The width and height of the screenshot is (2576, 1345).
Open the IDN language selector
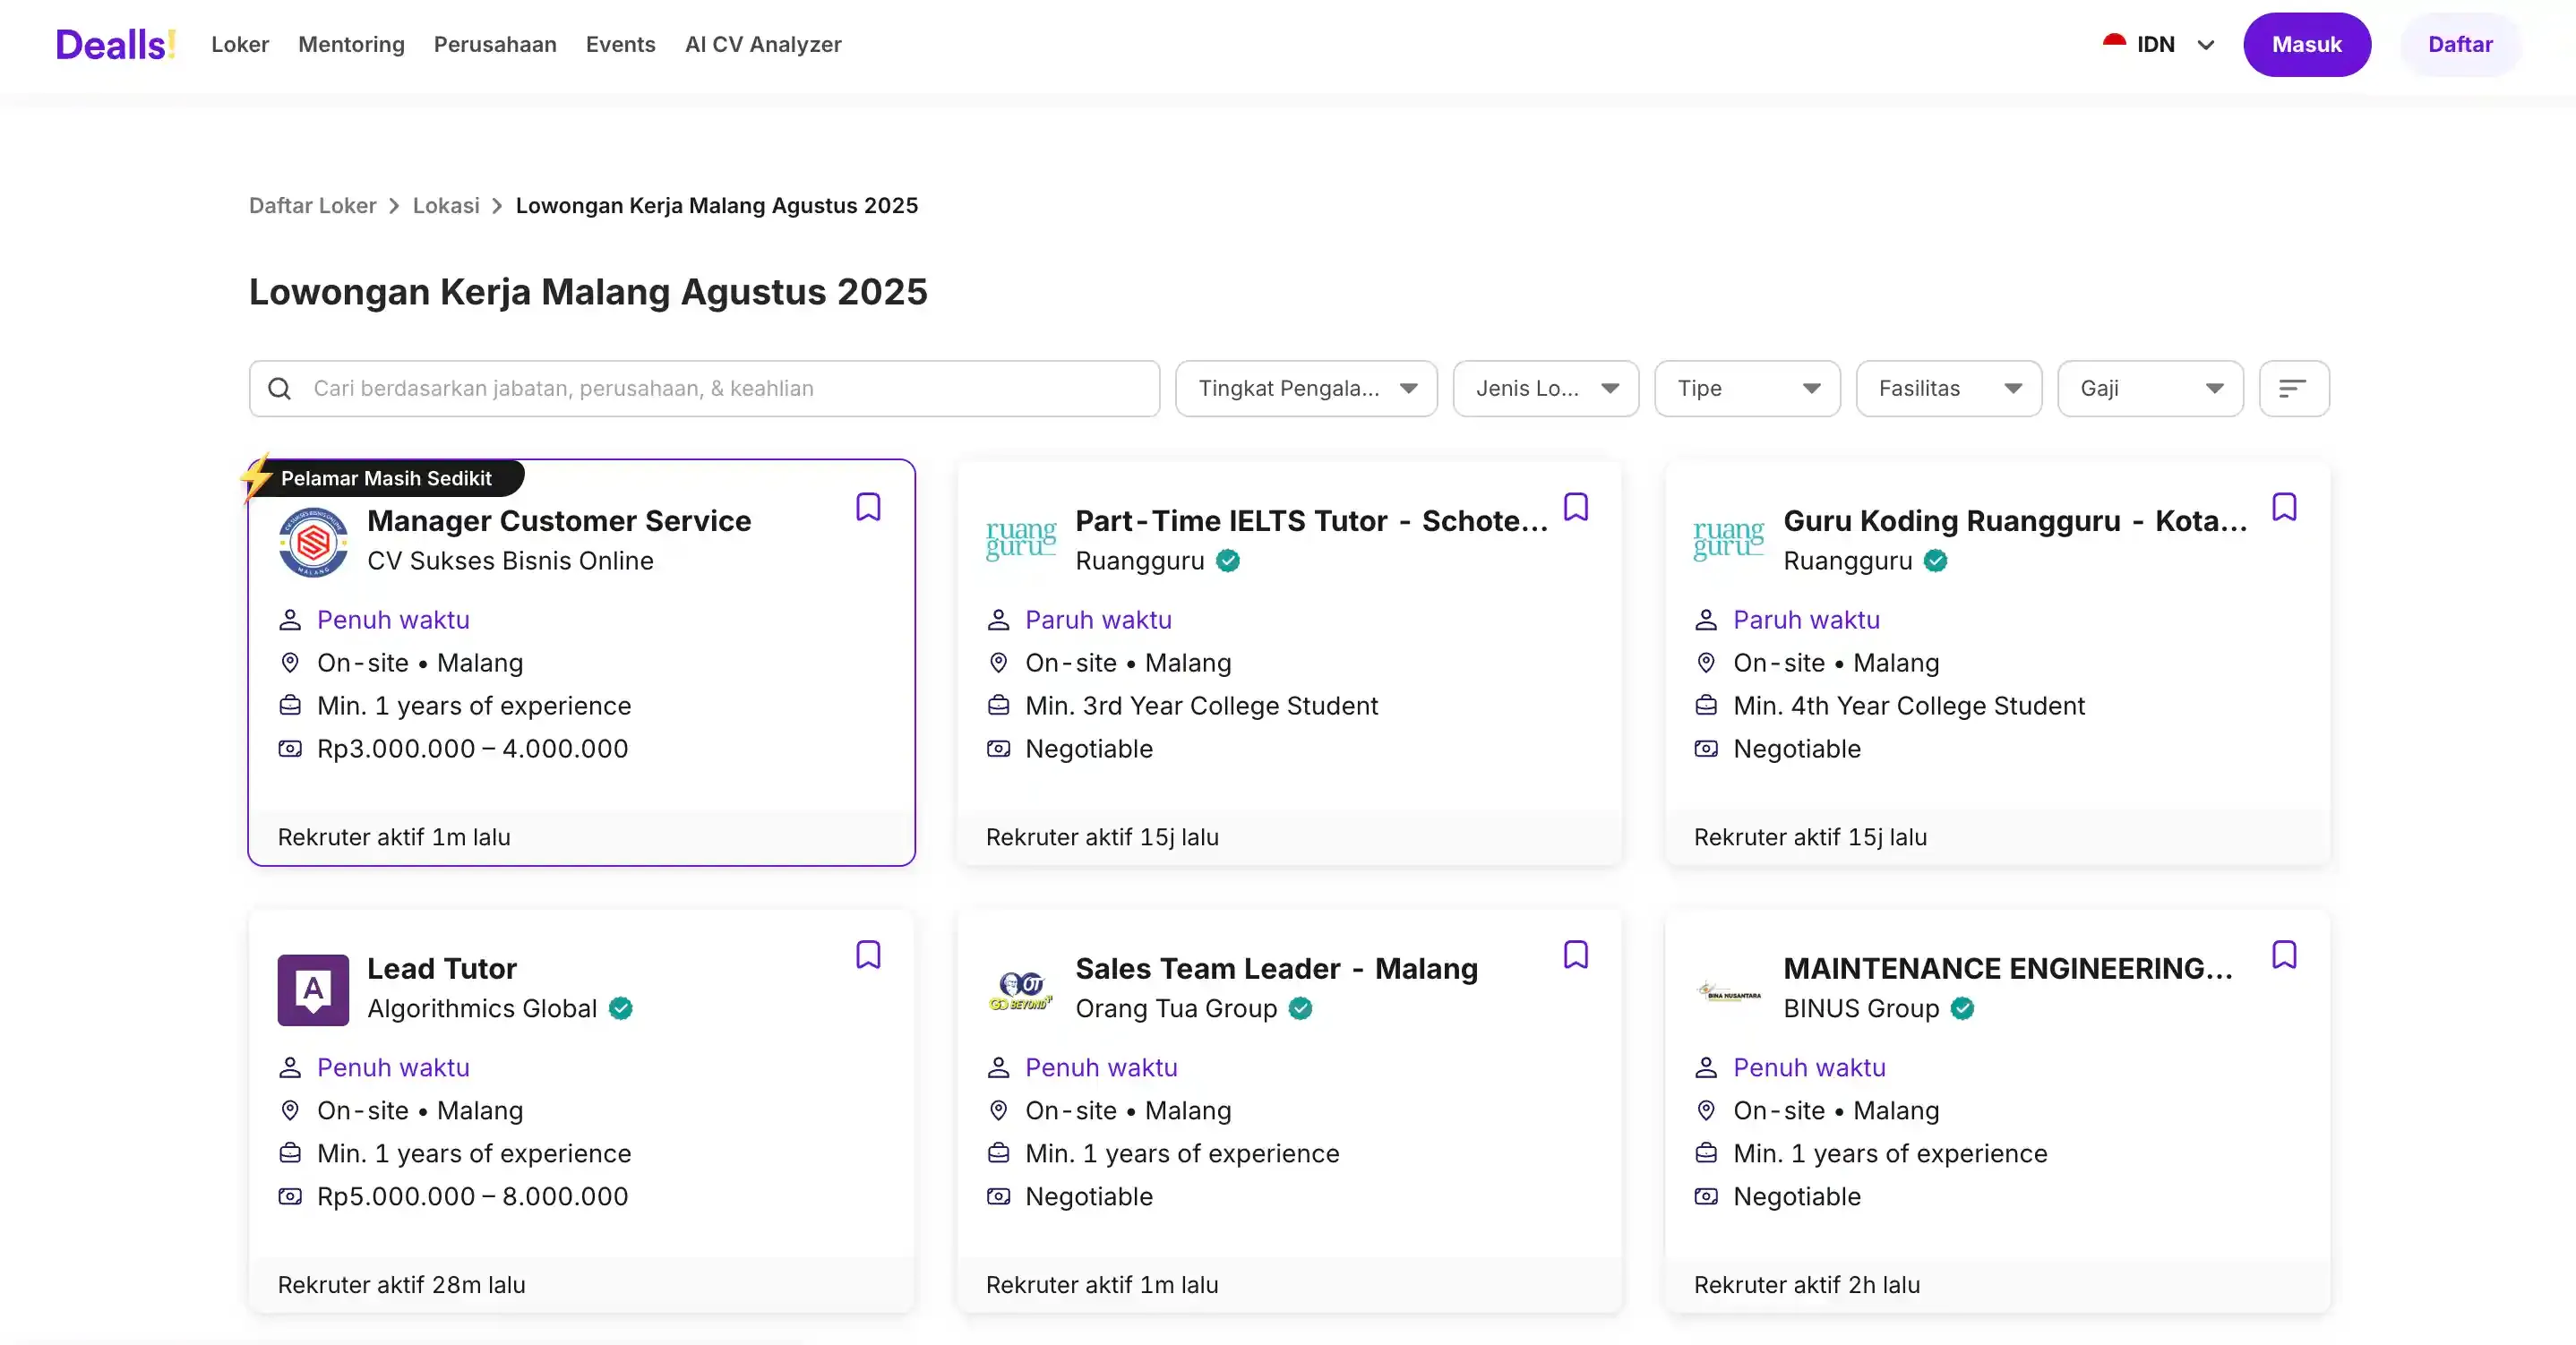pos(2159,44)
